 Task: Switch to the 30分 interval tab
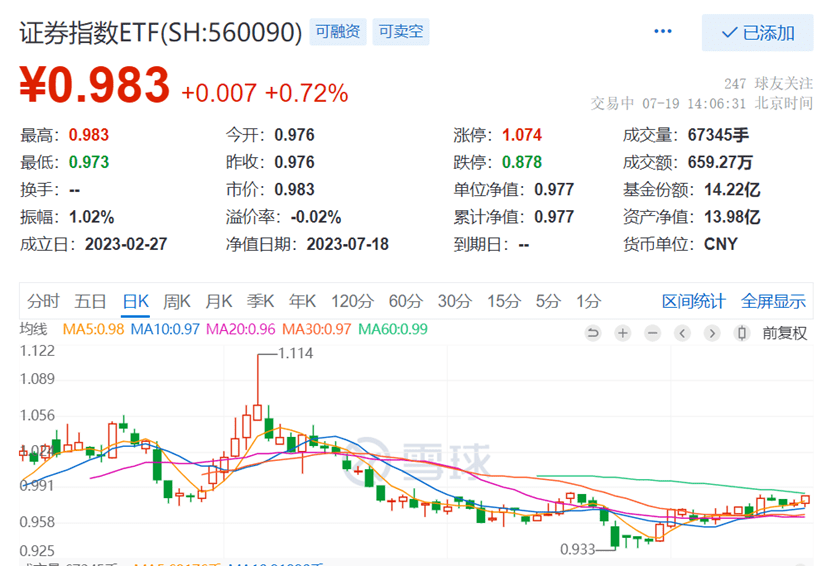[454, 301]
